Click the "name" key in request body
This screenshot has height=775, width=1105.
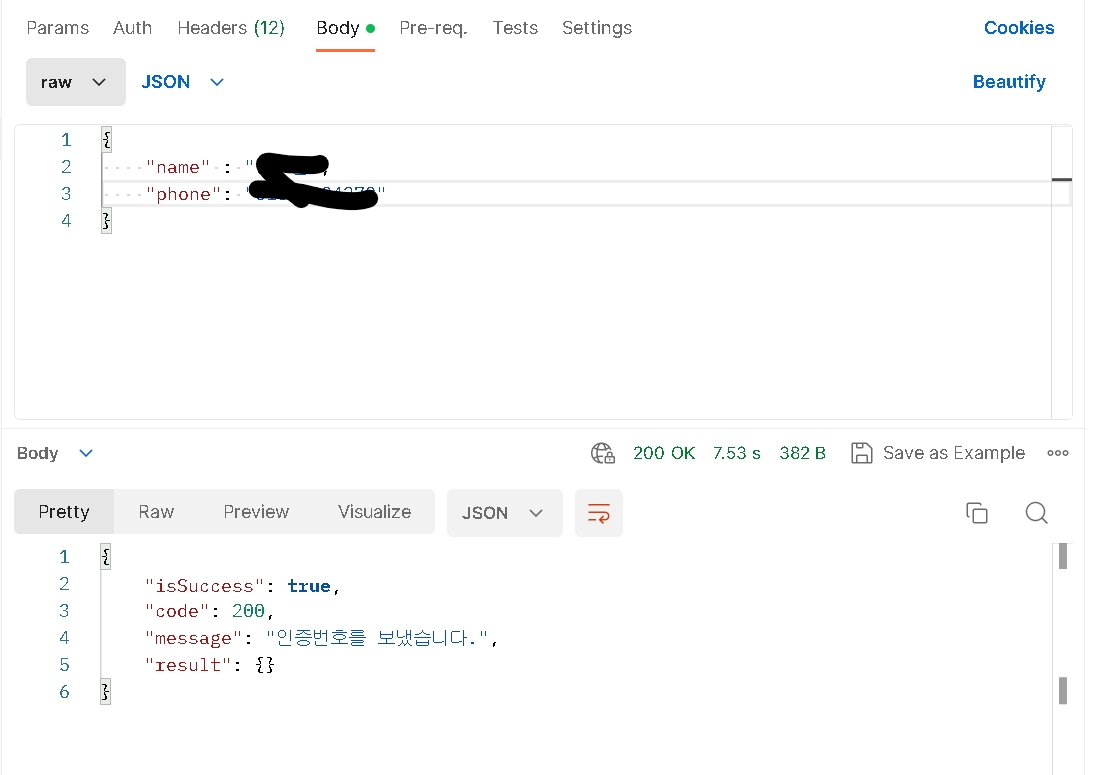click(x=178, y=168)
